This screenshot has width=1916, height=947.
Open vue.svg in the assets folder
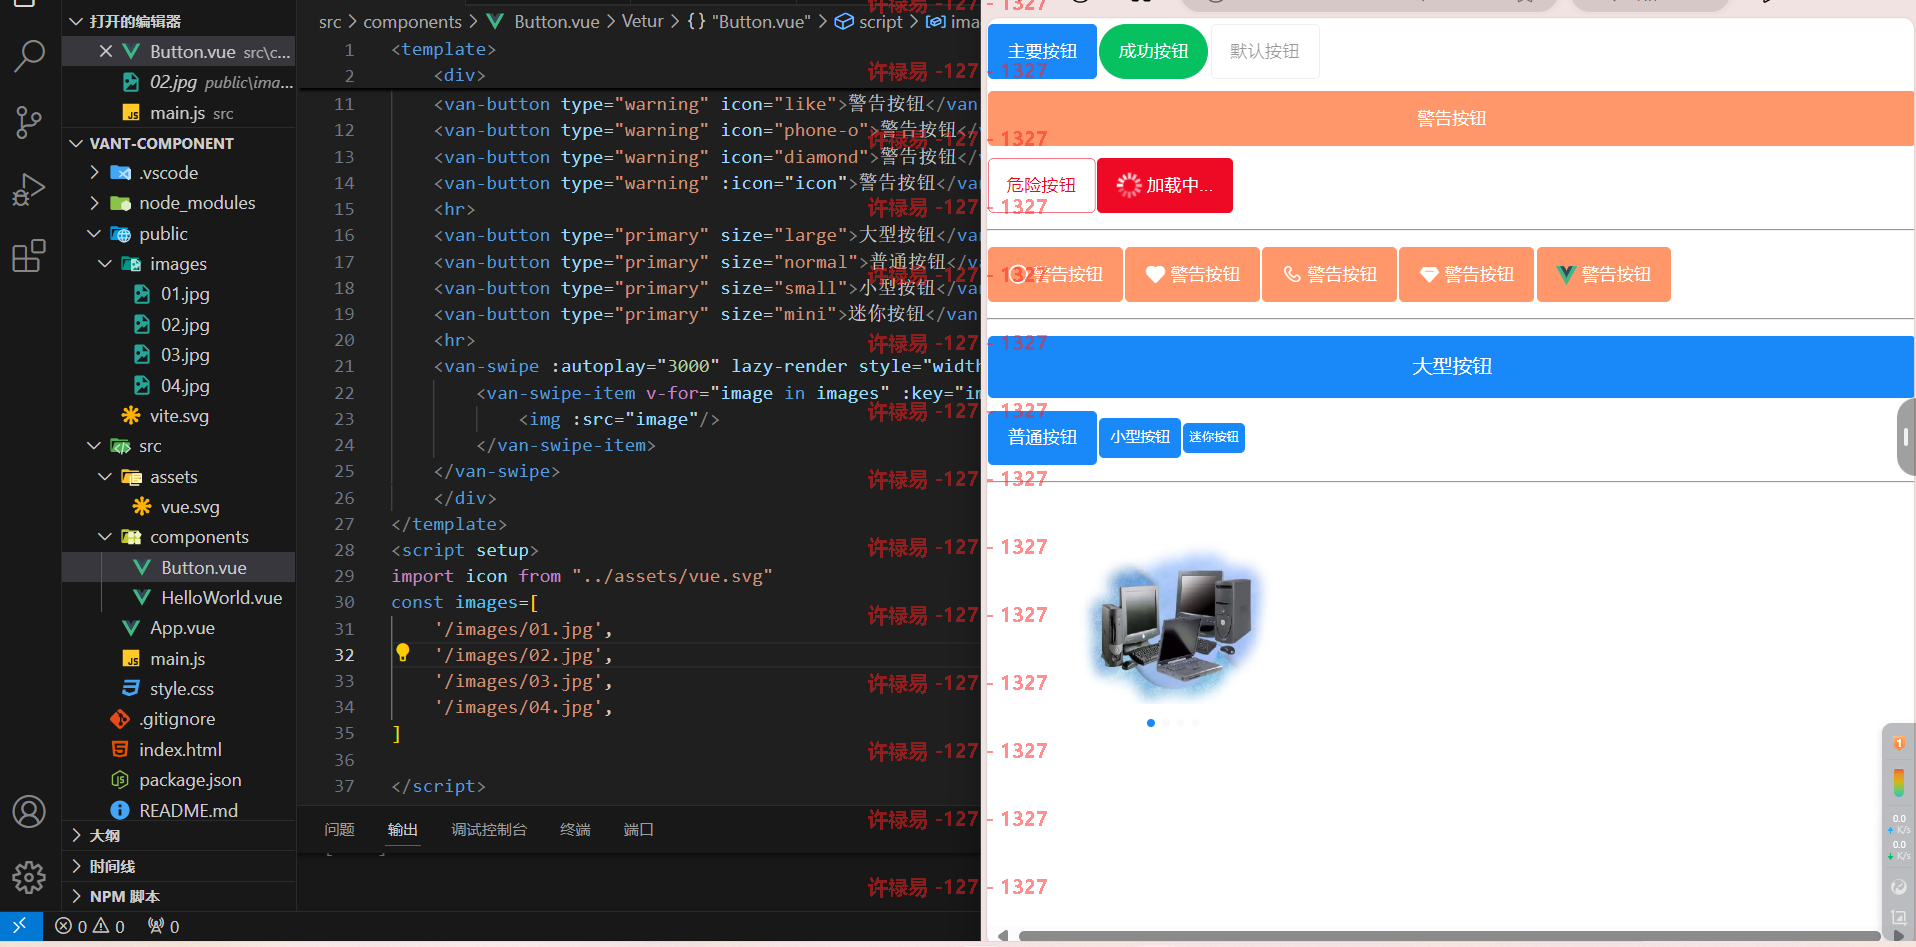click(190, 507)
